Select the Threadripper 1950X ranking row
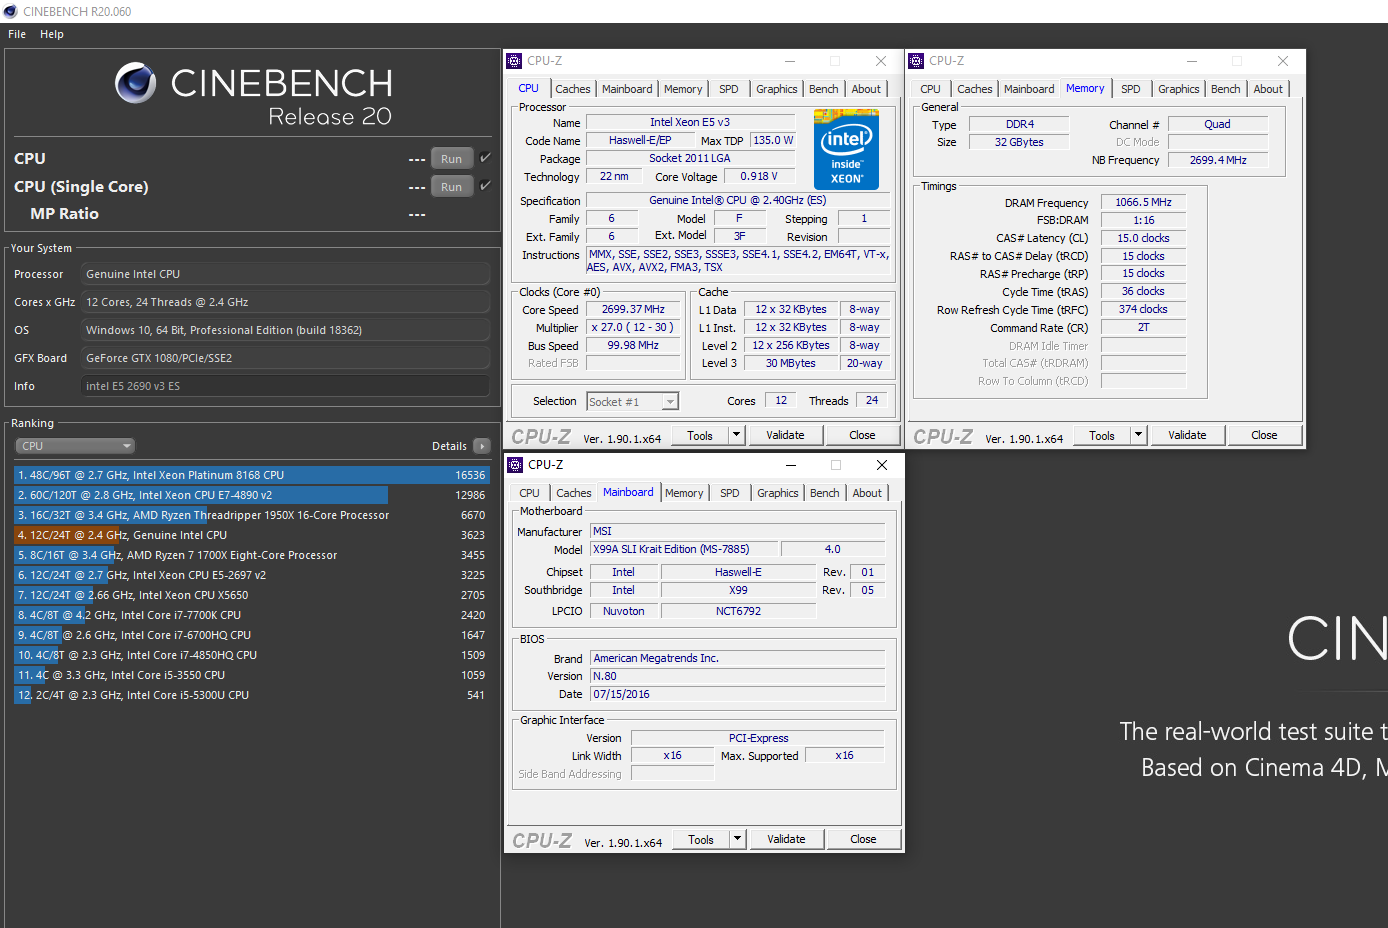This screenshot has height=928, width=1388. (x=252, y=515)
